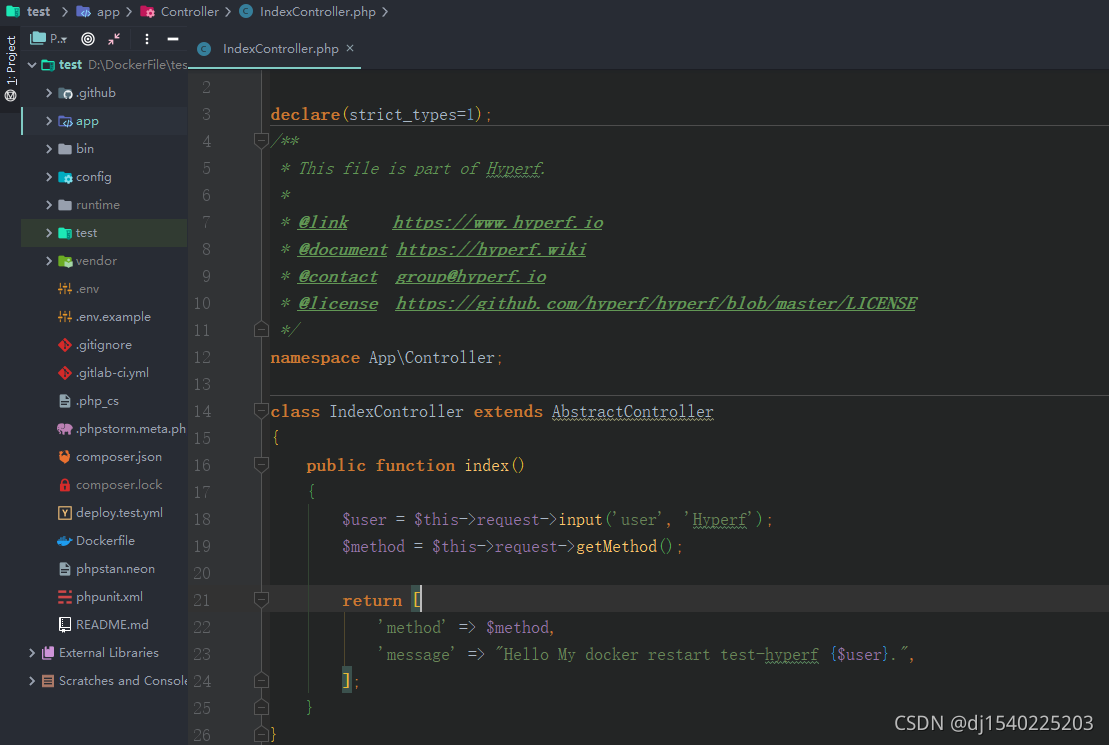Collapse the file doc comment block
This screenshot has width=1109, height=745.
click(261, 141)
